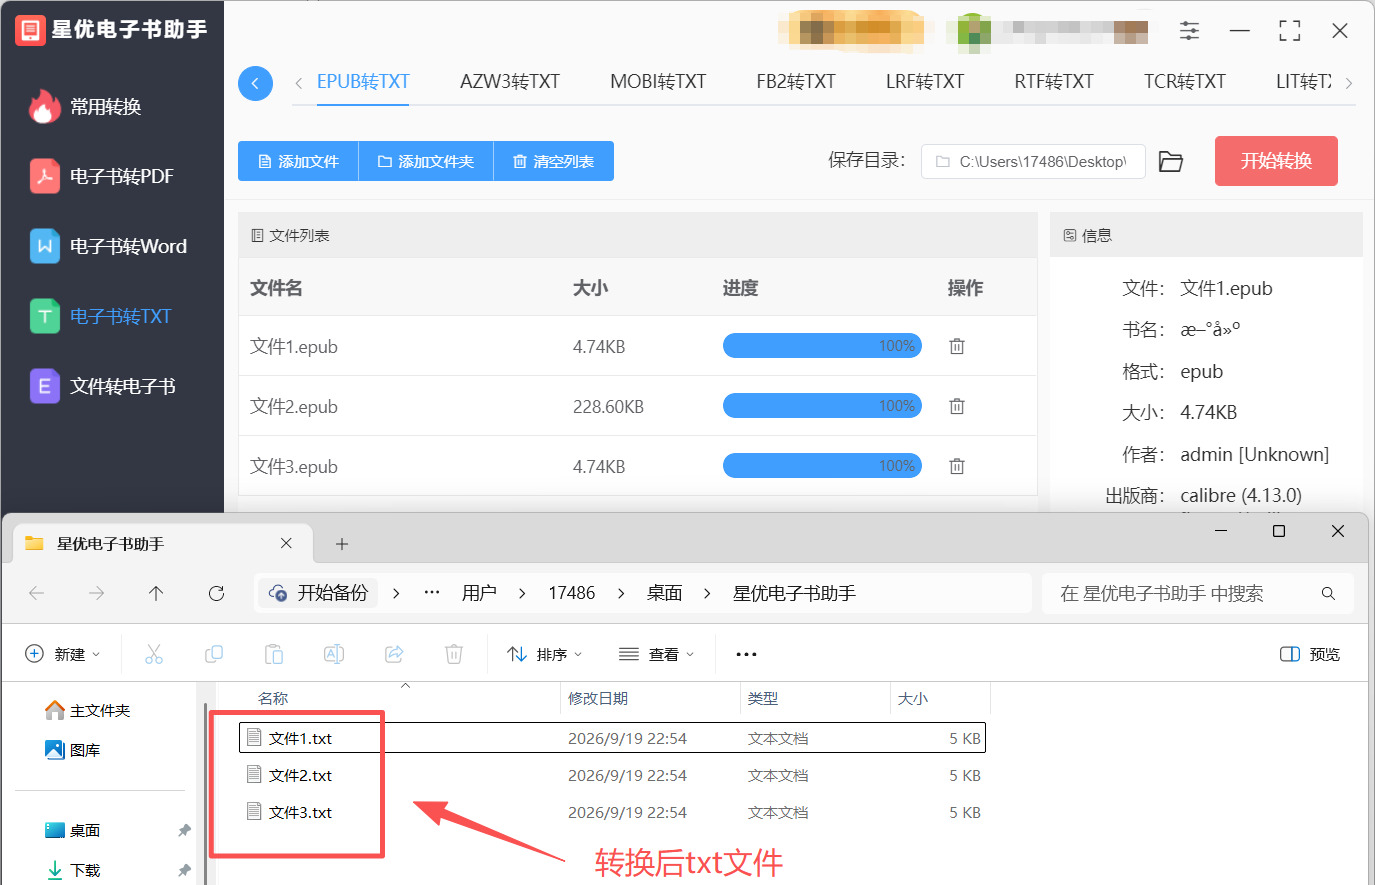
Task: Click the progress bar of 文件1.epub
Action: [x=822, y=346]
